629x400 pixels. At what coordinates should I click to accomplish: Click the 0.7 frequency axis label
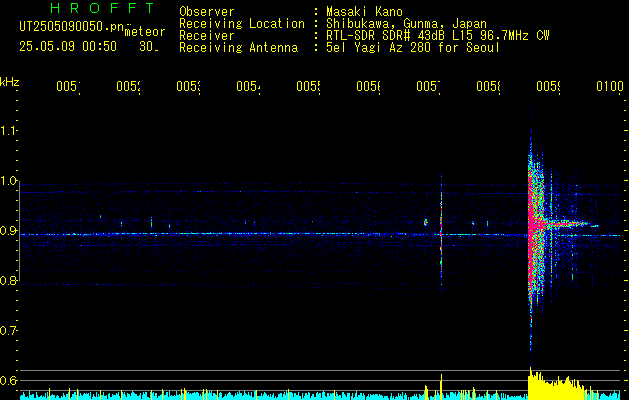pos(8,331)
